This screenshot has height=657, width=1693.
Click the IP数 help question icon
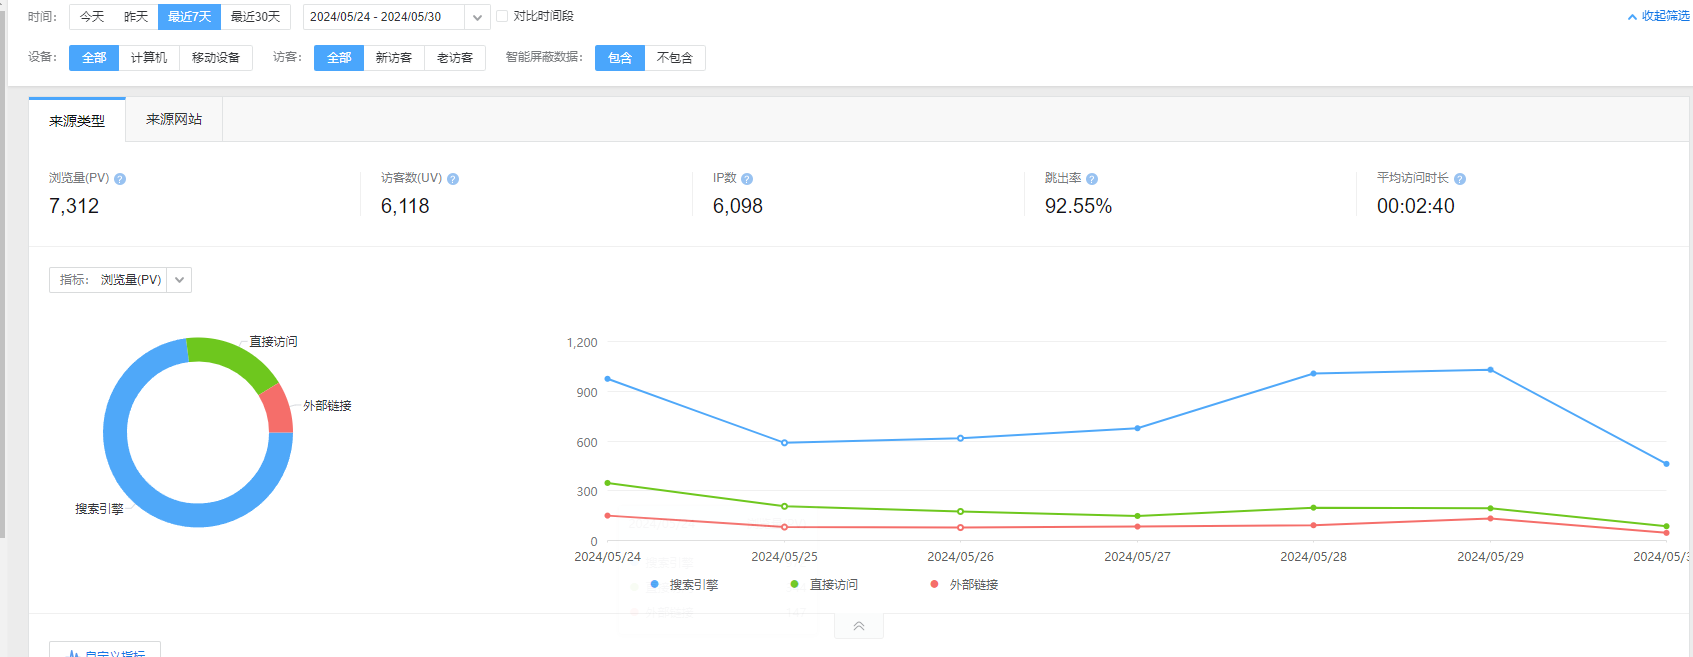click(747, 179)
